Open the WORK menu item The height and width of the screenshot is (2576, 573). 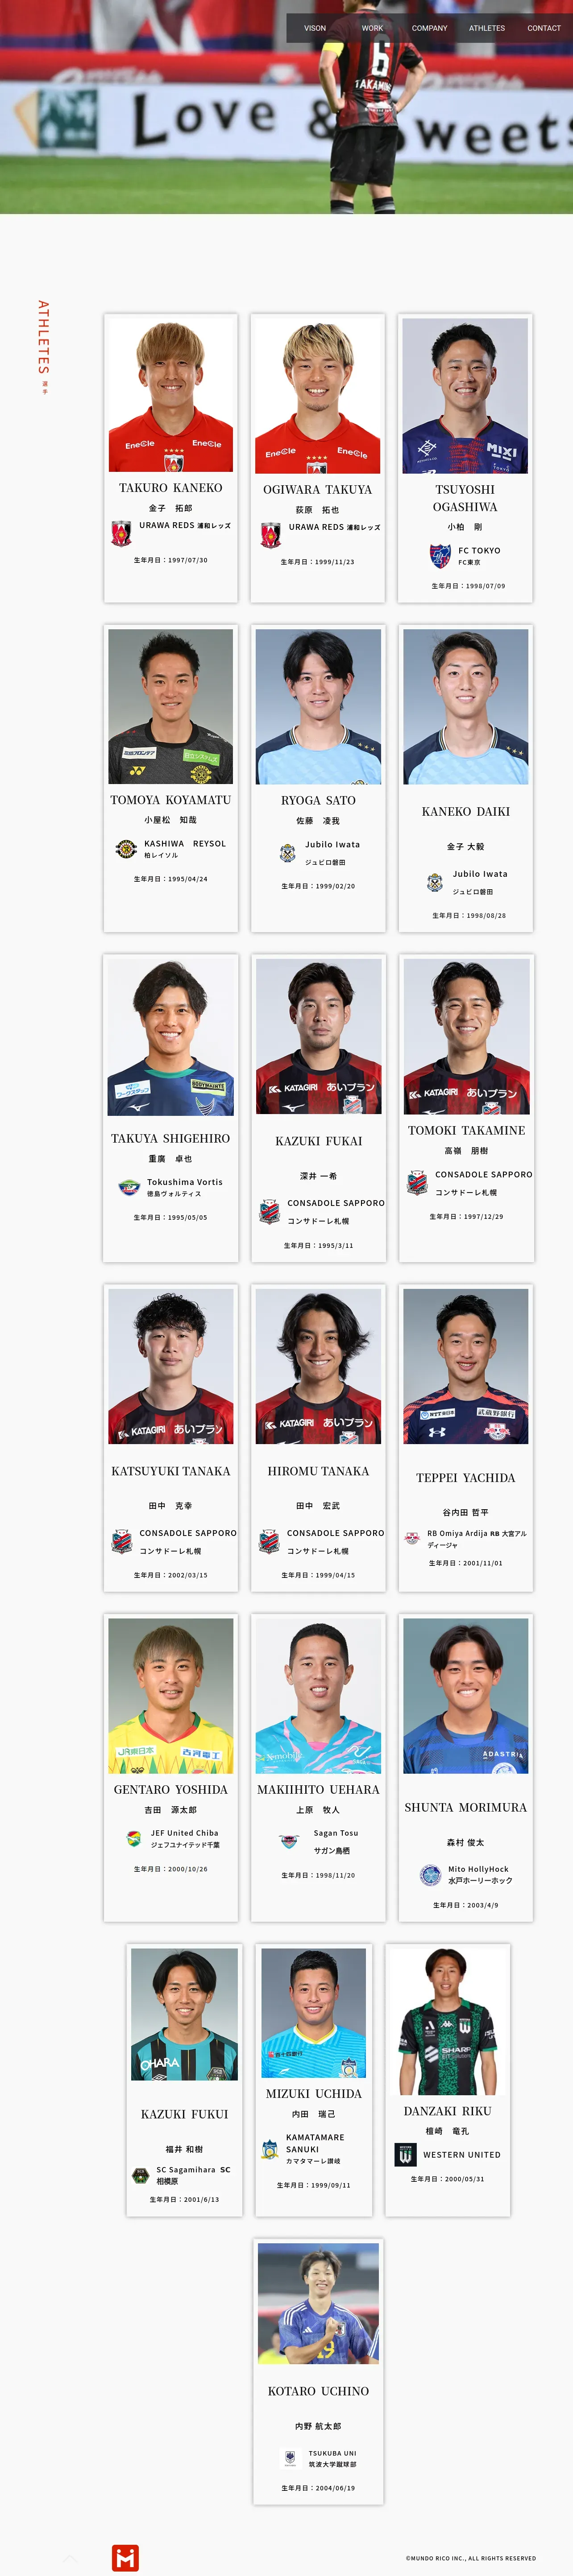tap(372, 28)
